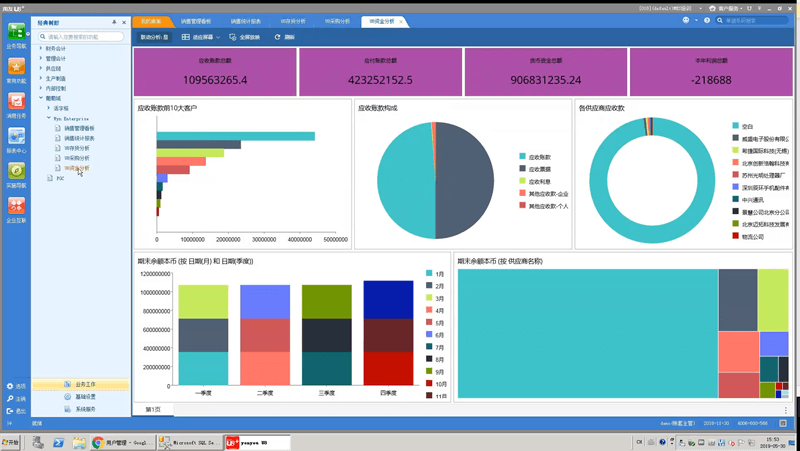Select the 业务工作 section button
The width and height of the screenshot is (800, 451).
tap(81, 384)
